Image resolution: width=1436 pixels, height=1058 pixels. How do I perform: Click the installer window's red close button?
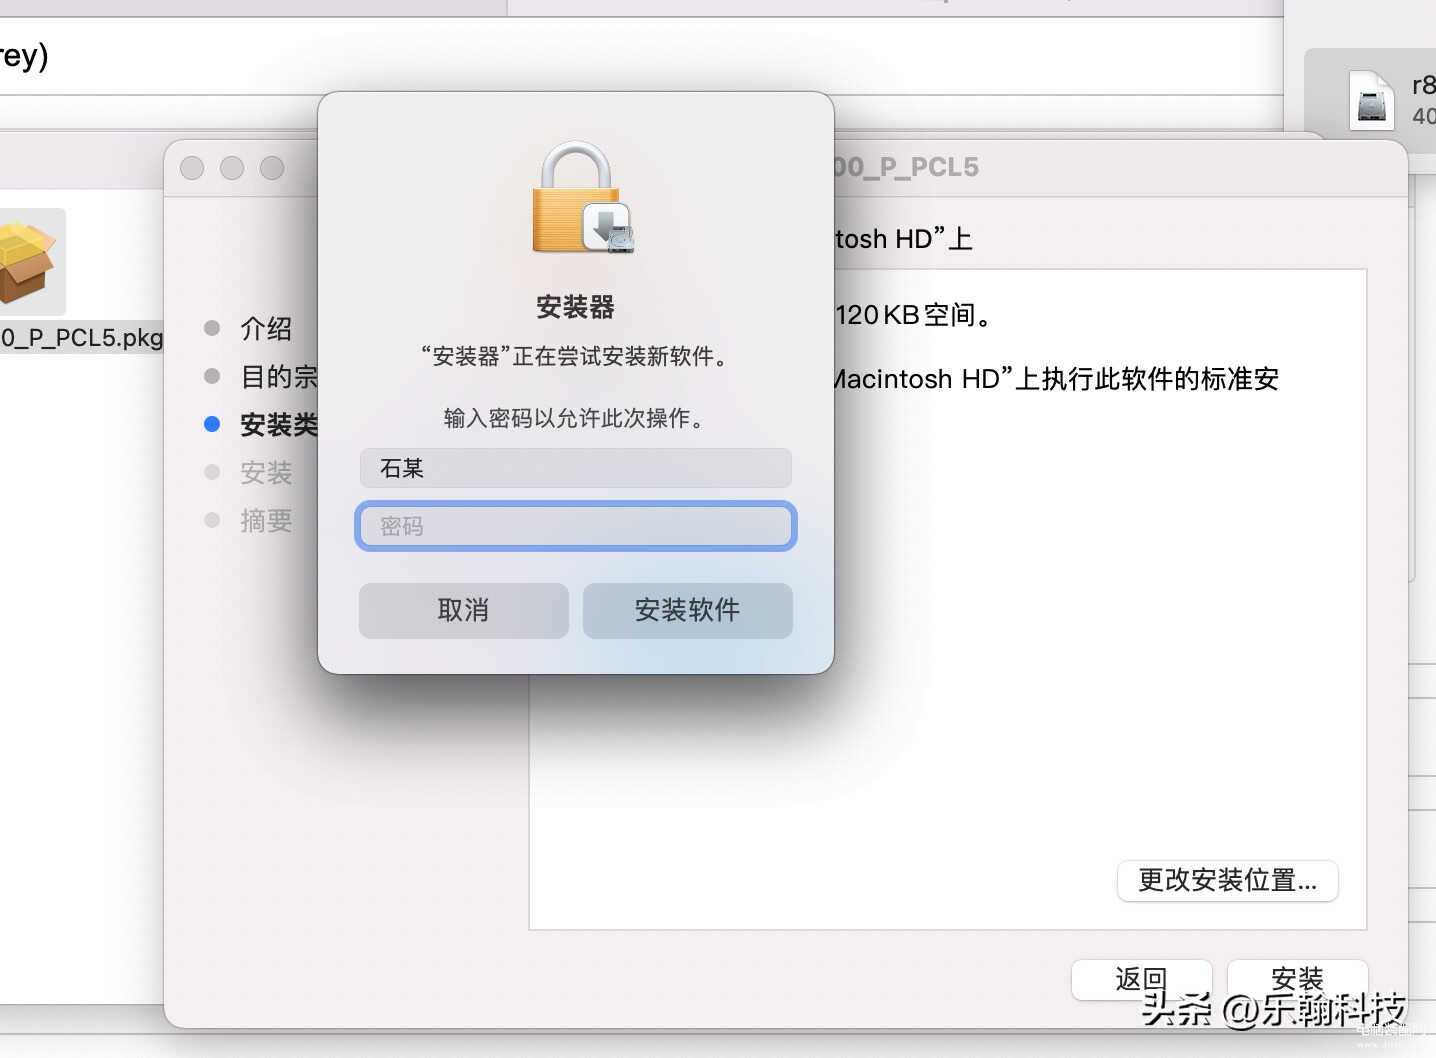(192, 168)
